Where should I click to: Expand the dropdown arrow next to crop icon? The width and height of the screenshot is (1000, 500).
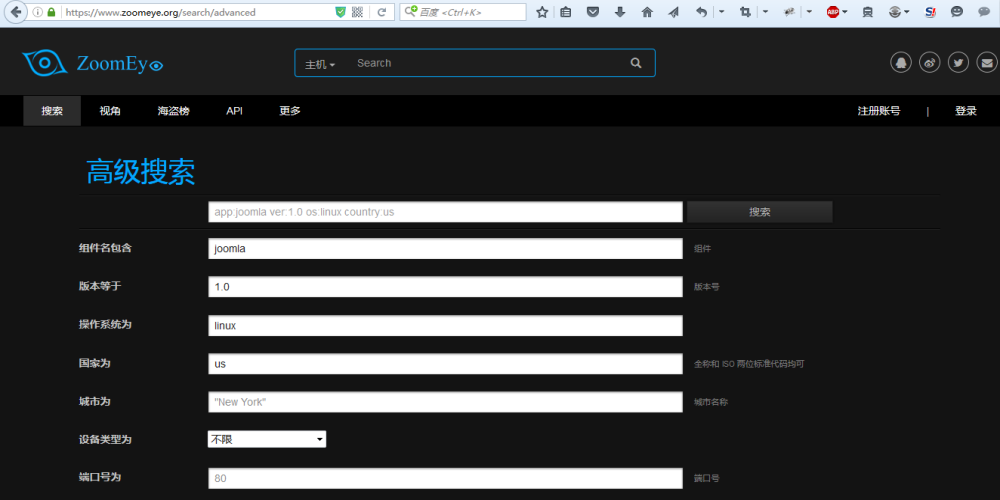coord(765,12)
